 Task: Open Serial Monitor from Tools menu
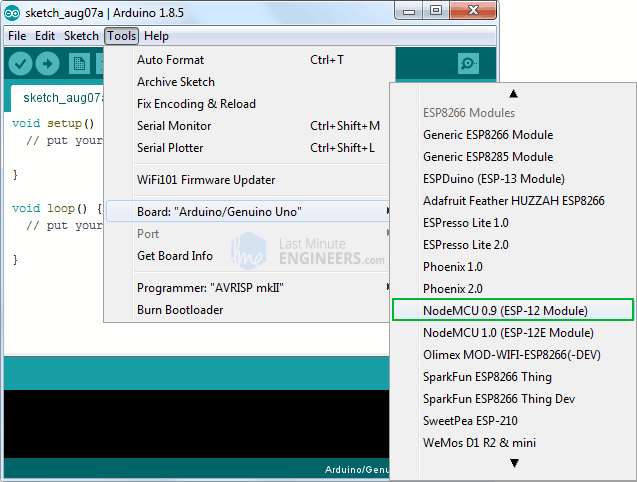pyautogui.click(x=247, y=126)
